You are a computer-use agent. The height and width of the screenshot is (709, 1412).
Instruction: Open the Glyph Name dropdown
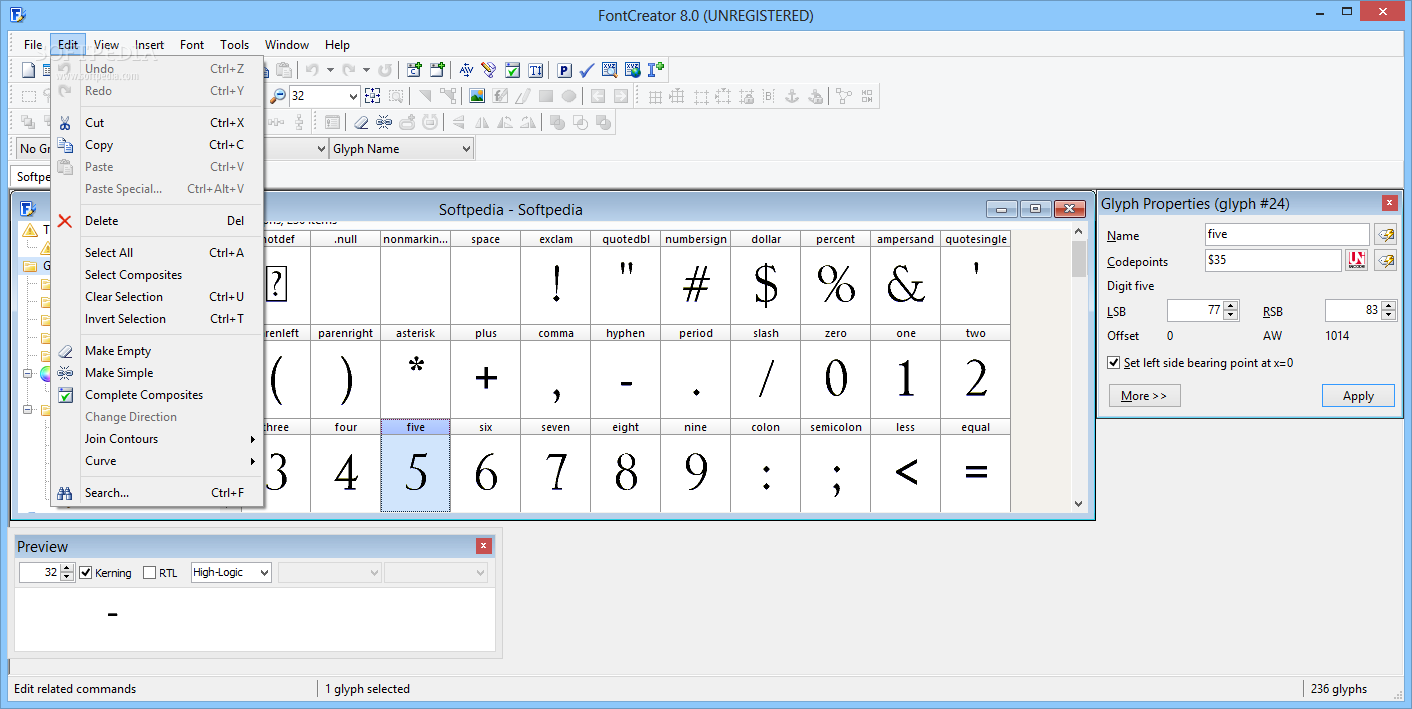pos(402,149)
